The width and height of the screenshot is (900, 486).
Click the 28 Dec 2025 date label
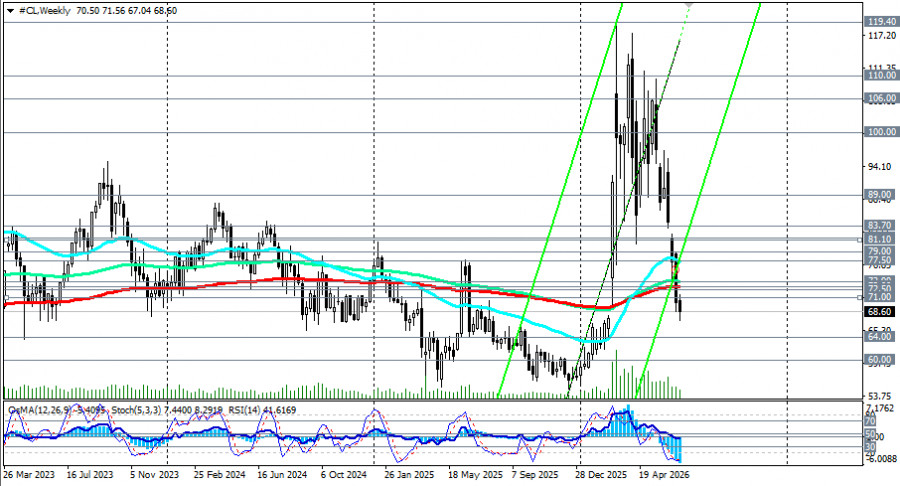(x=601, y=475)
